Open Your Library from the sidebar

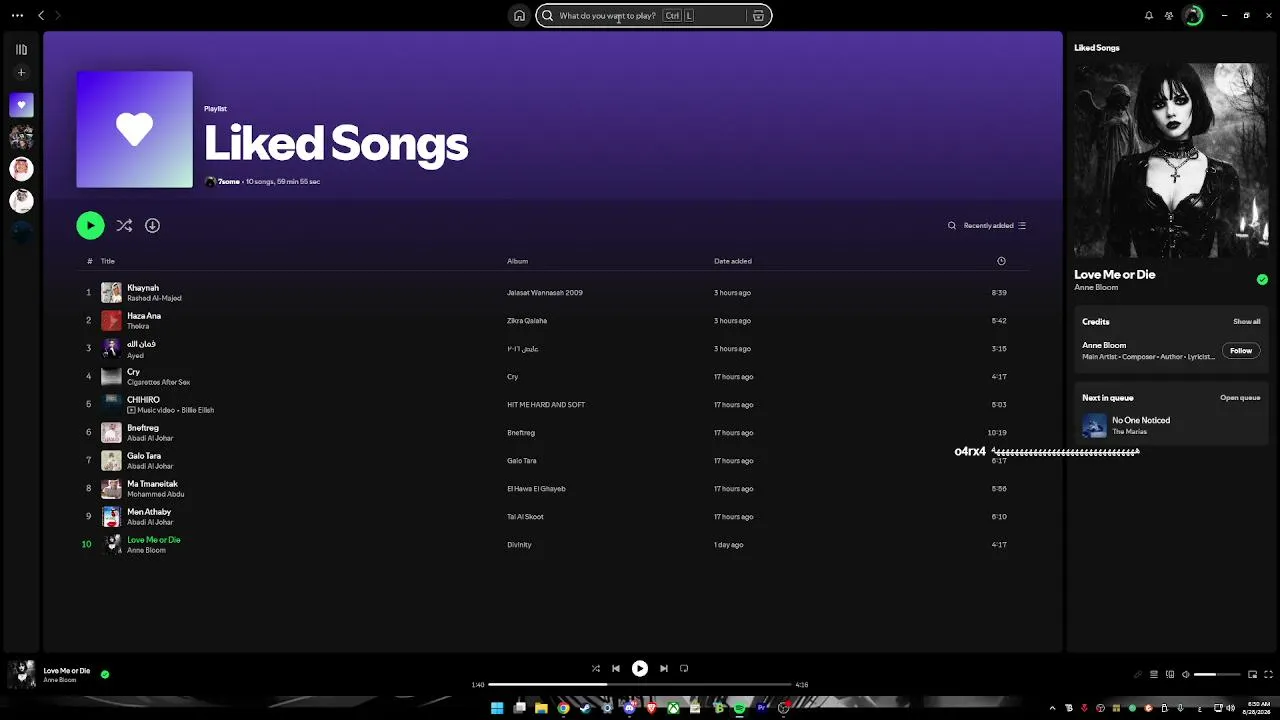pyautogui.click(x=21, y=49)
